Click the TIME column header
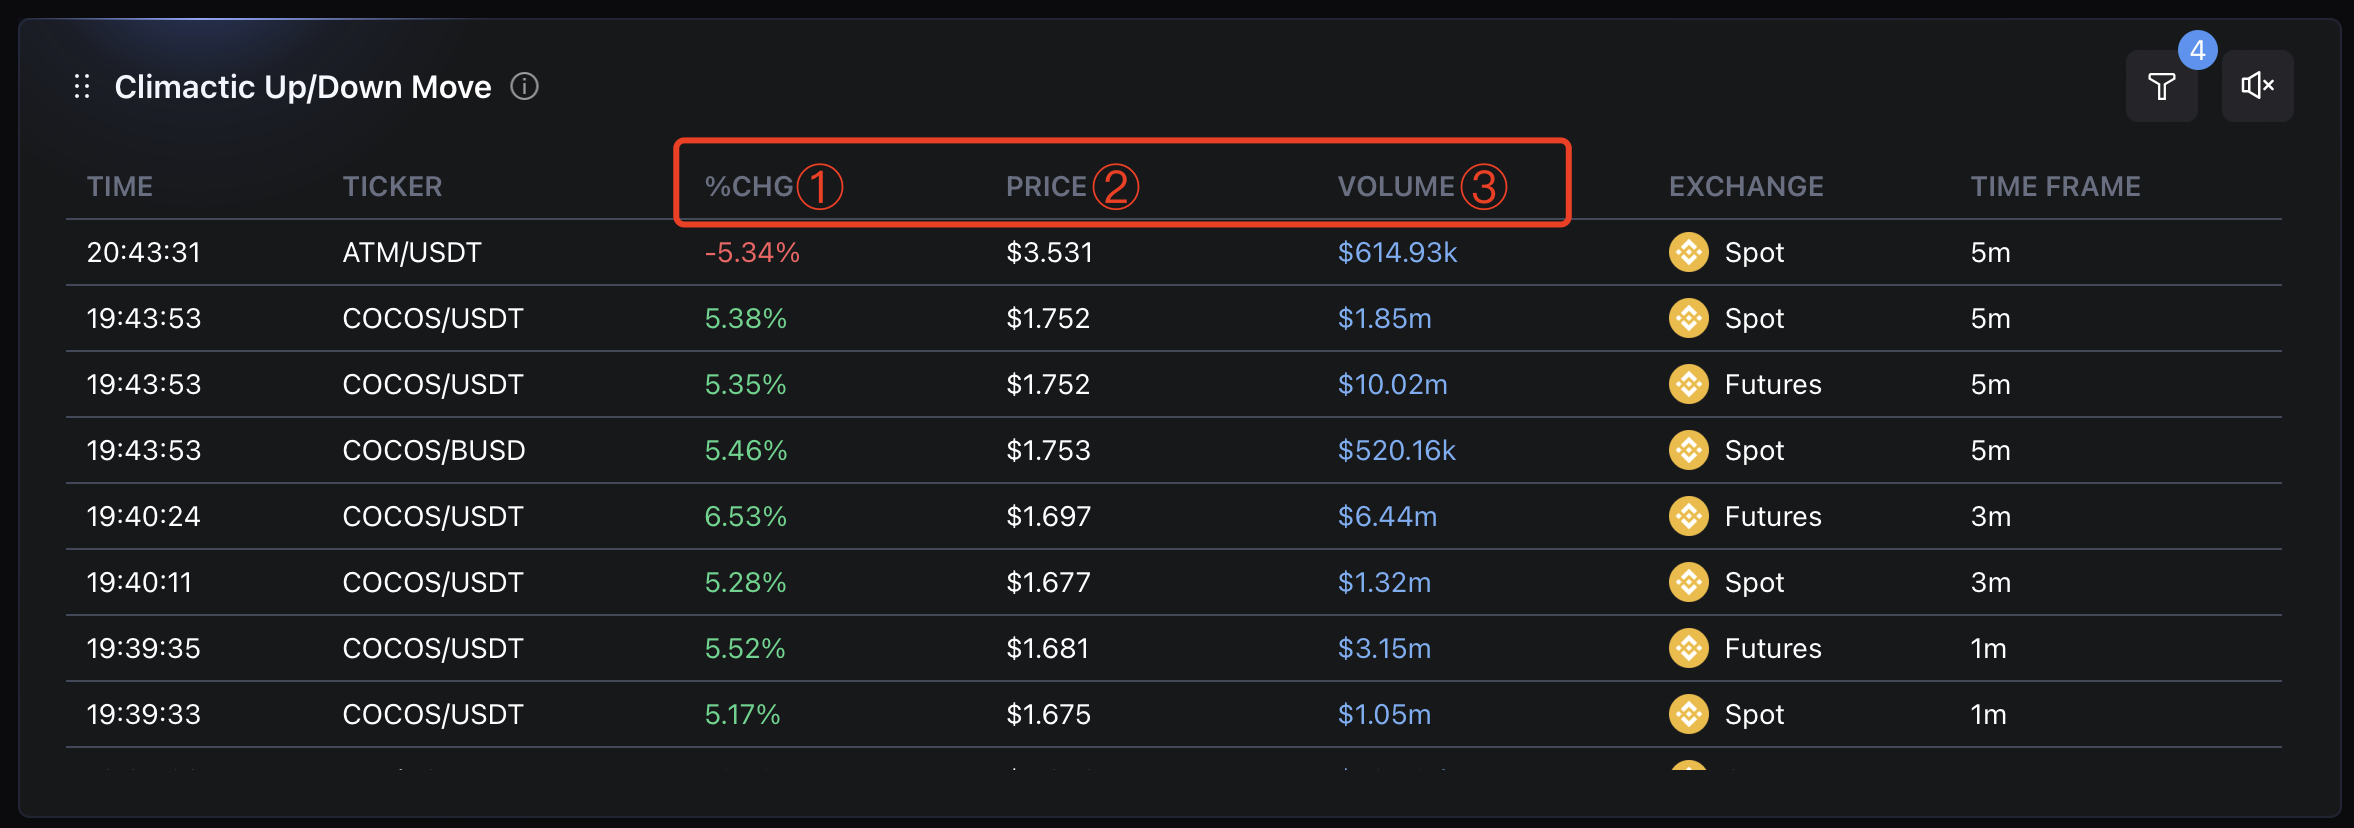 (x=120, y=187)
